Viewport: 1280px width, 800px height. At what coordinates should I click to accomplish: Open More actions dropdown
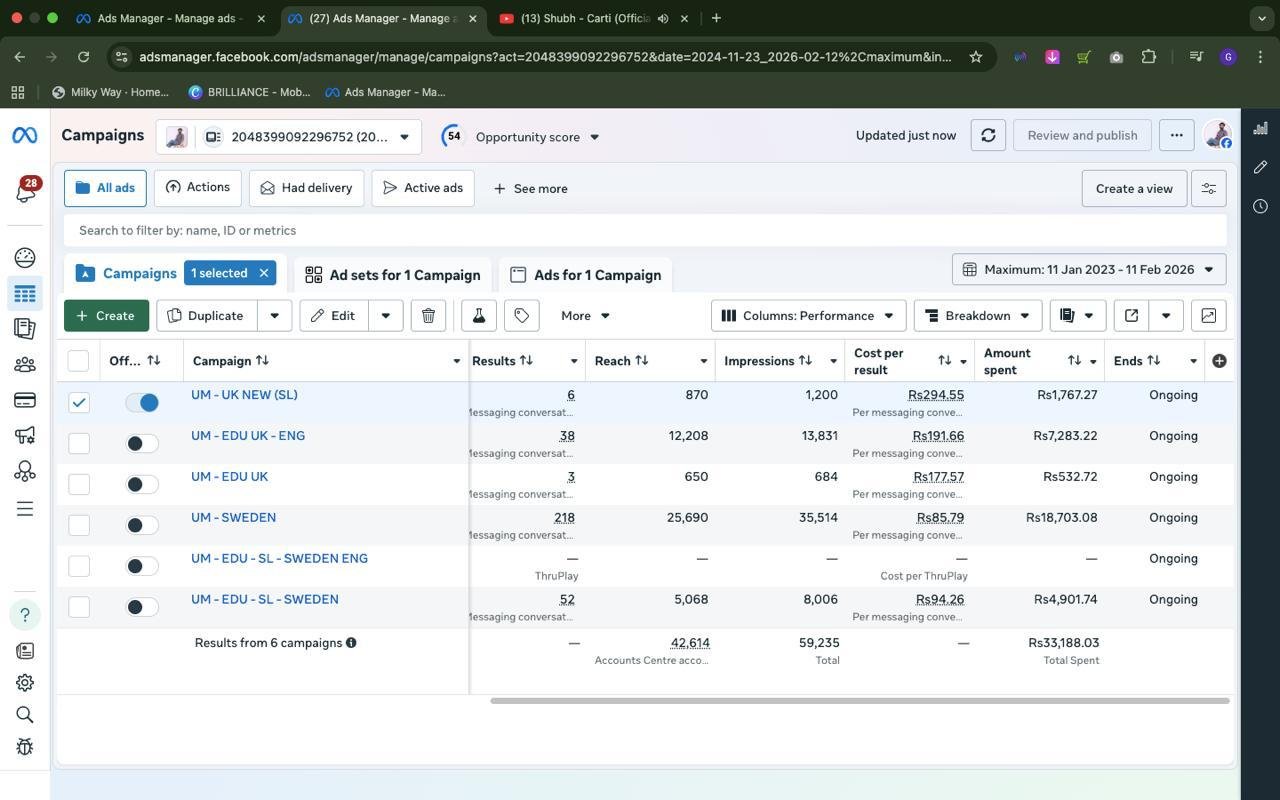(x=585, y=316)
